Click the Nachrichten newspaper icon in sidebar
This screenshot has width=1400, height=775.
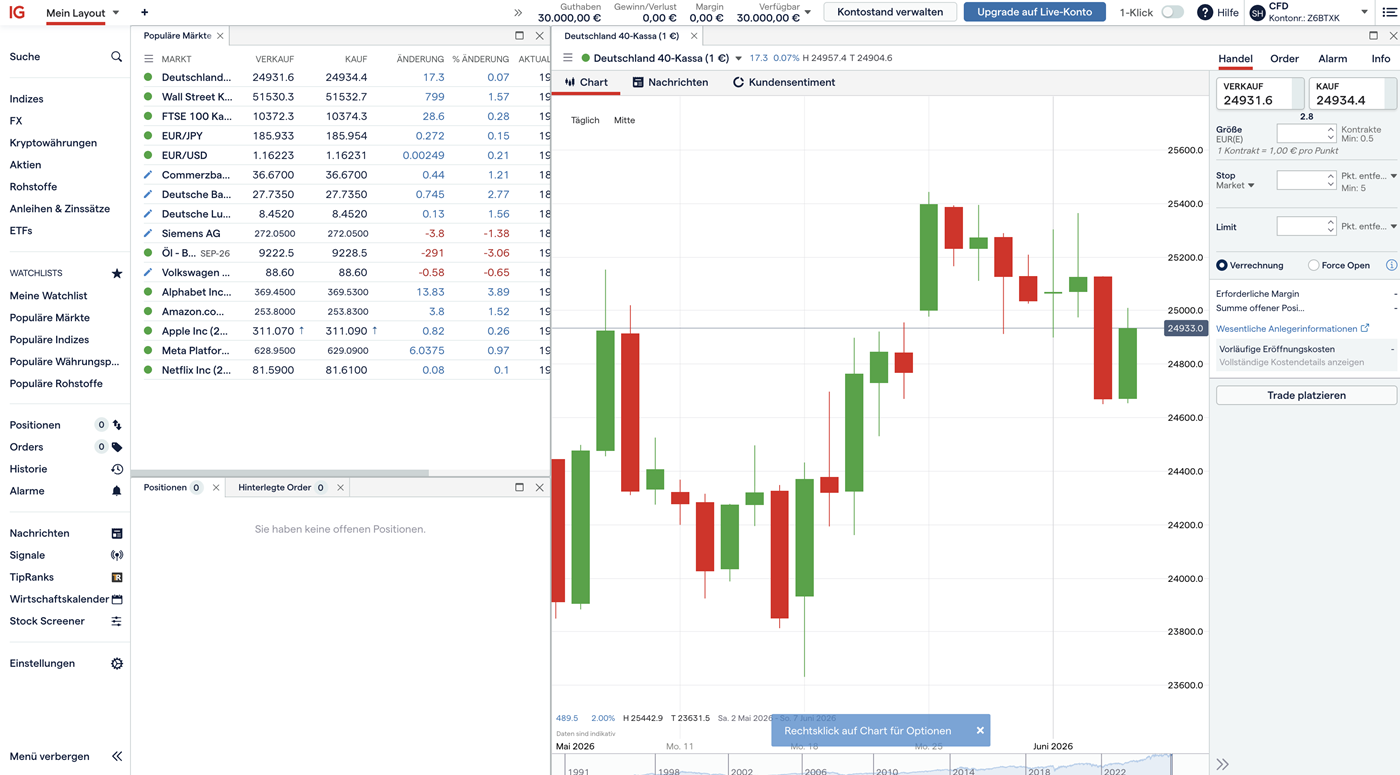(x=117, y=534)
